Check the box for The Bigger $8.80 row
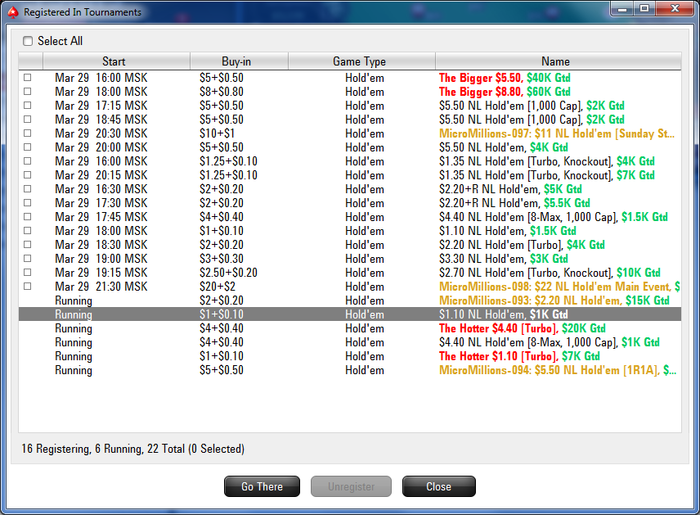 (28, 91)
